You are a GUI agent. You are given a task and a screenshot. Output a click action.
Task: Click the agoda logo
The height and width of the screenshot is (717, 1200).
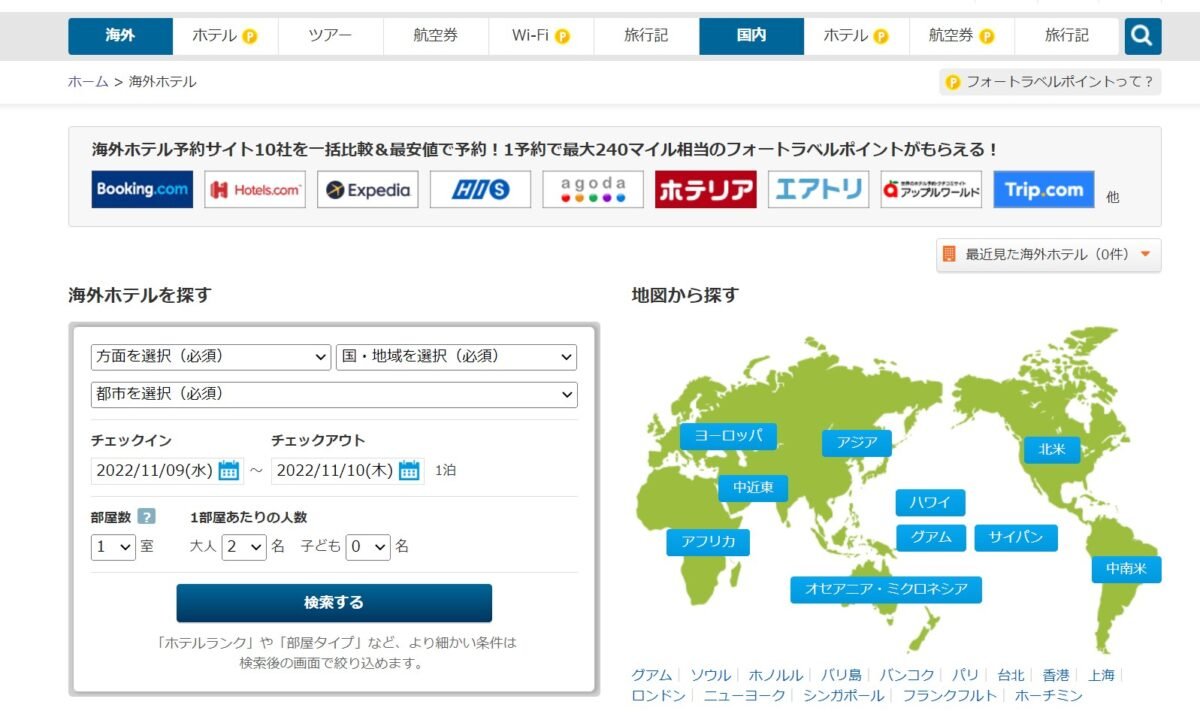coord(593,189)
